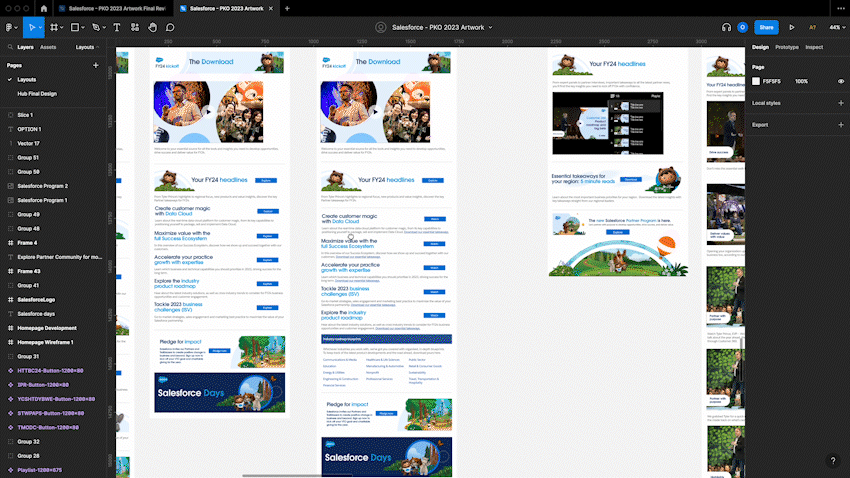The image size is (850, 478).
Task: Open the Figma main menu icon
Action: [9, 27]
